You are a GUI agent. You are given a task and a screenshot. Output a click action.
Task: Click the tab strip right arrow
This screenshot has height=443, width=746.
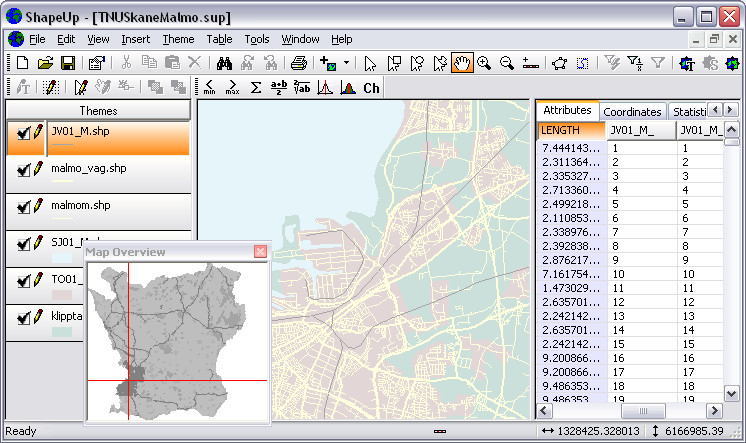pyautogui.click(x=730, y=110)
